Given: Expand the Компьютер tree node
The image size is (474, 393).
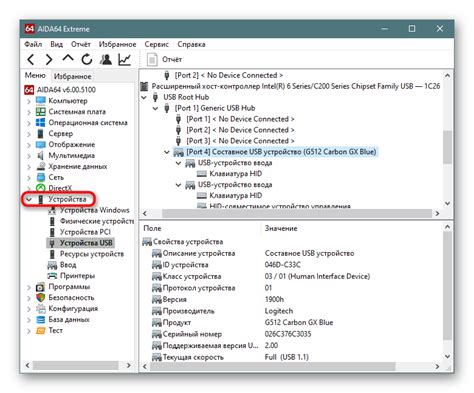Looking at the screenshot, I should (29, 101).
